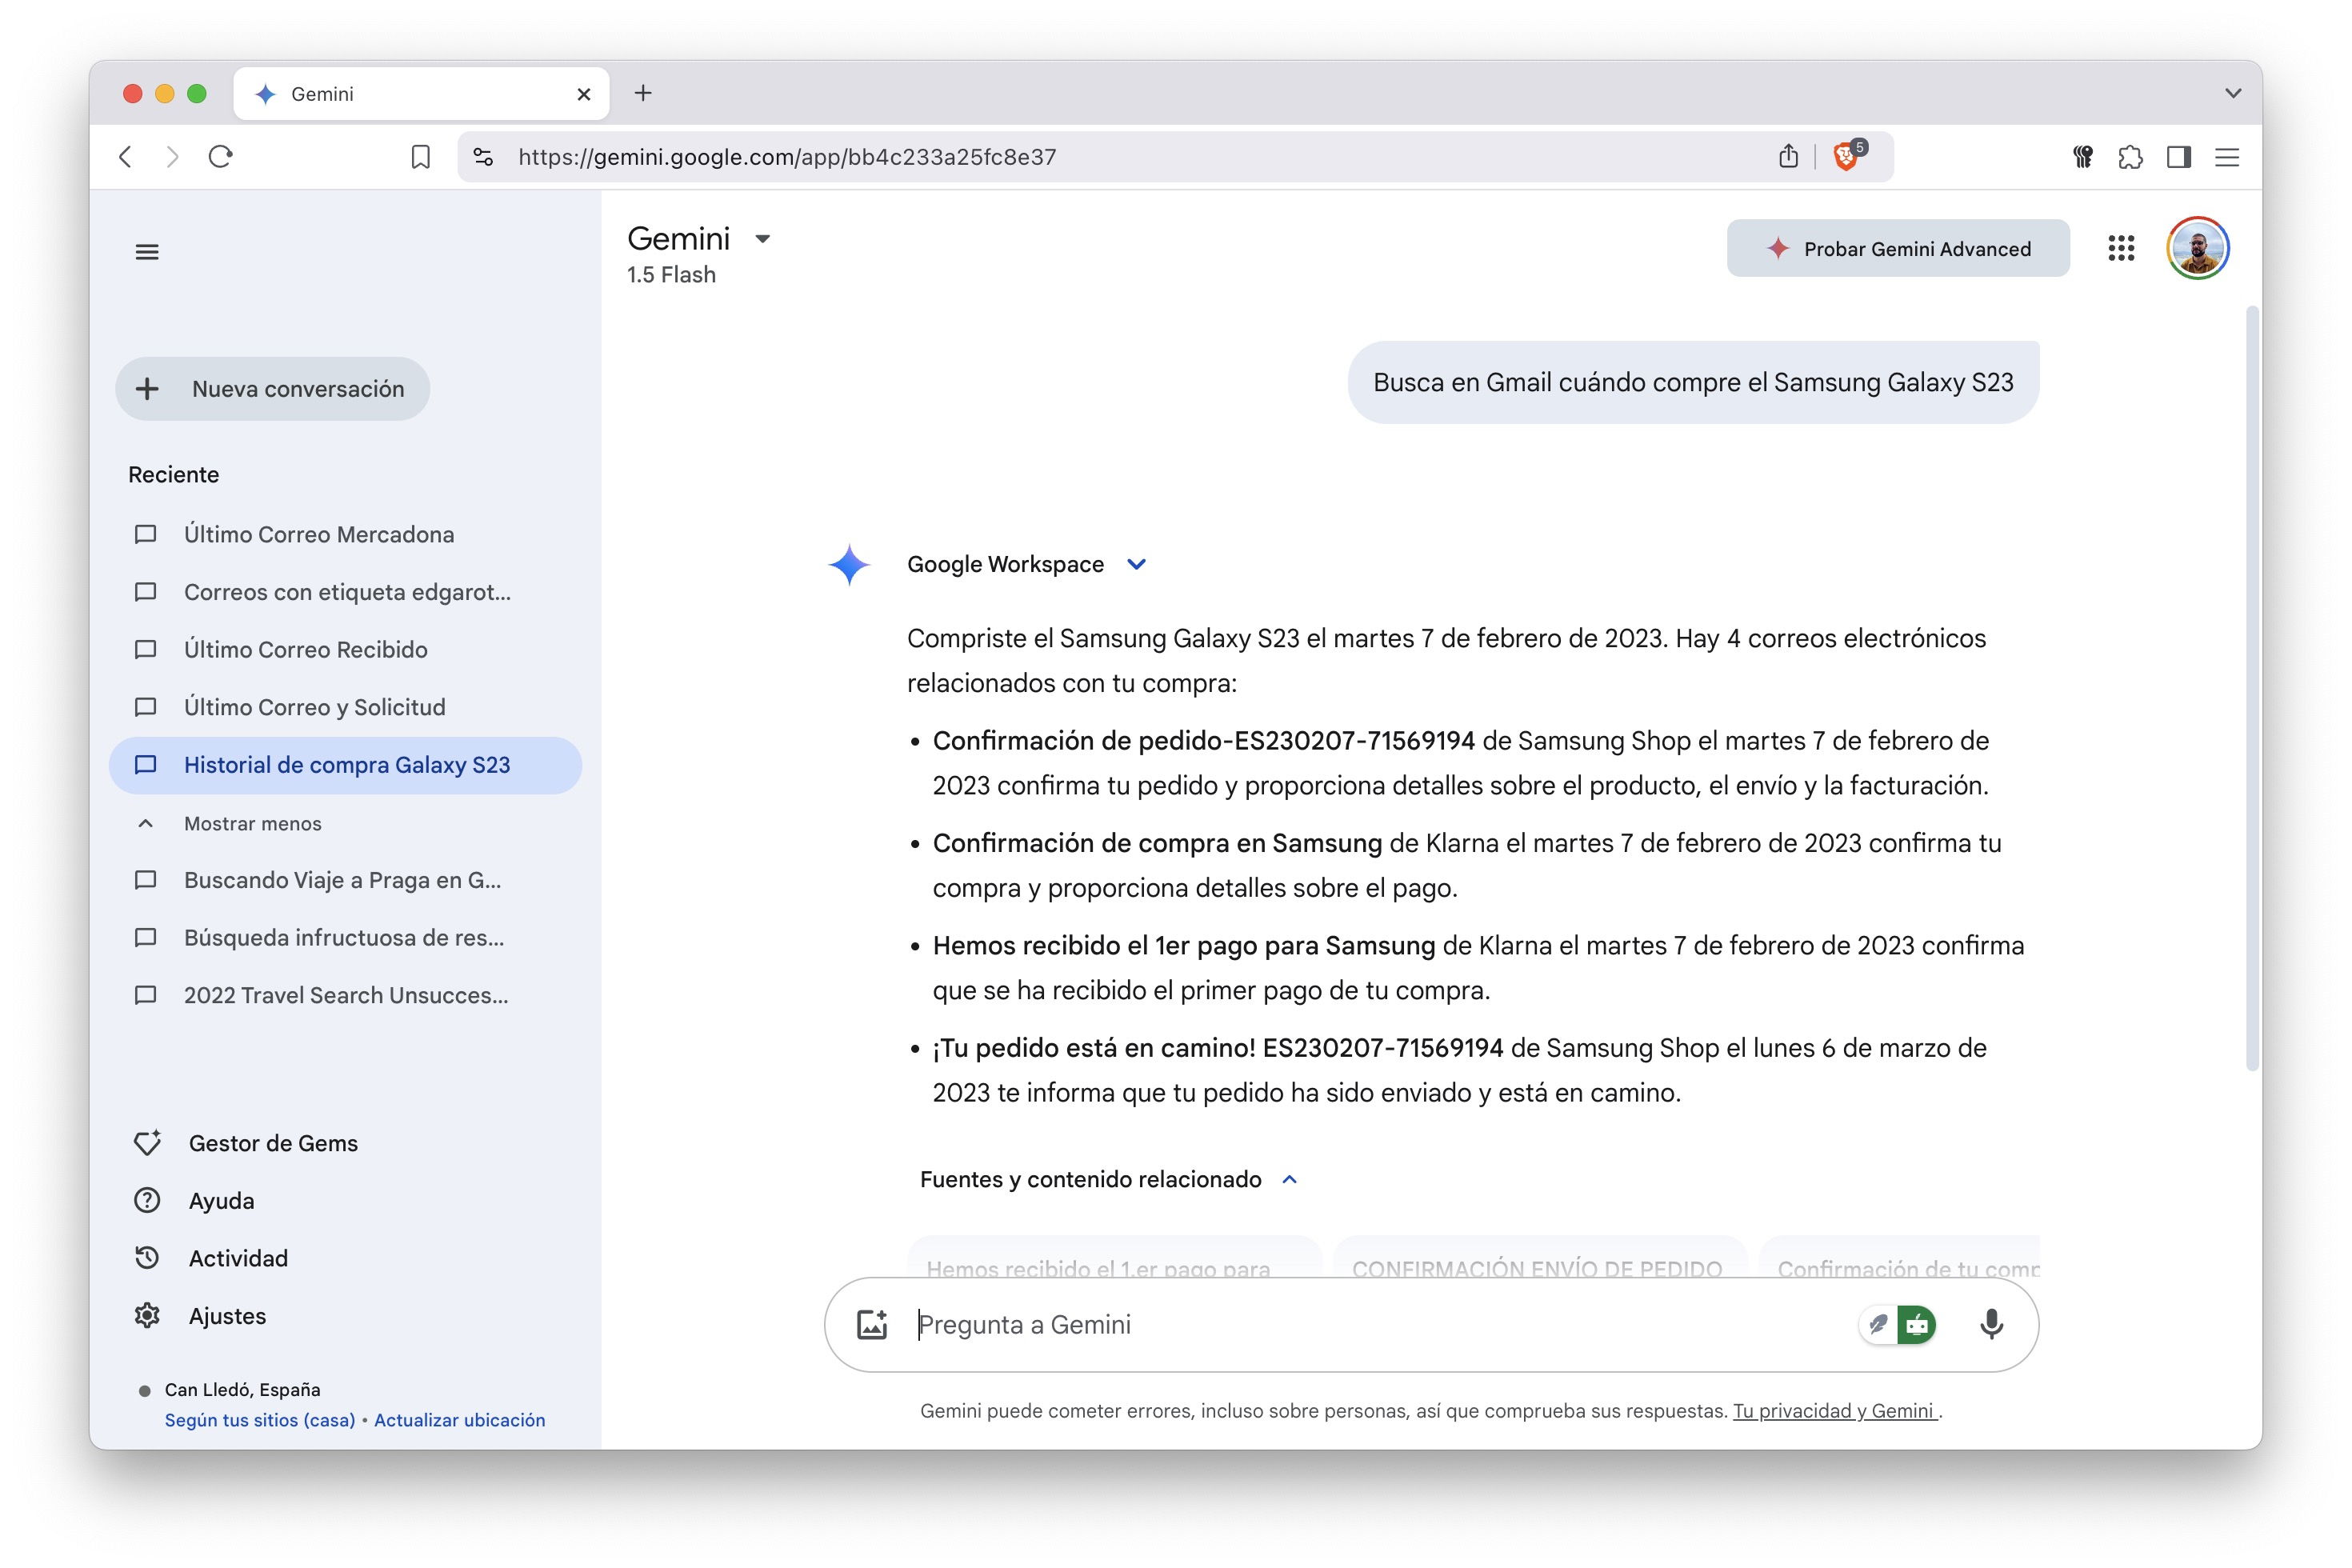Open chat Último Correo Recibido
Viewport: 2352px width, 1568px height.
tap(345, 649)
